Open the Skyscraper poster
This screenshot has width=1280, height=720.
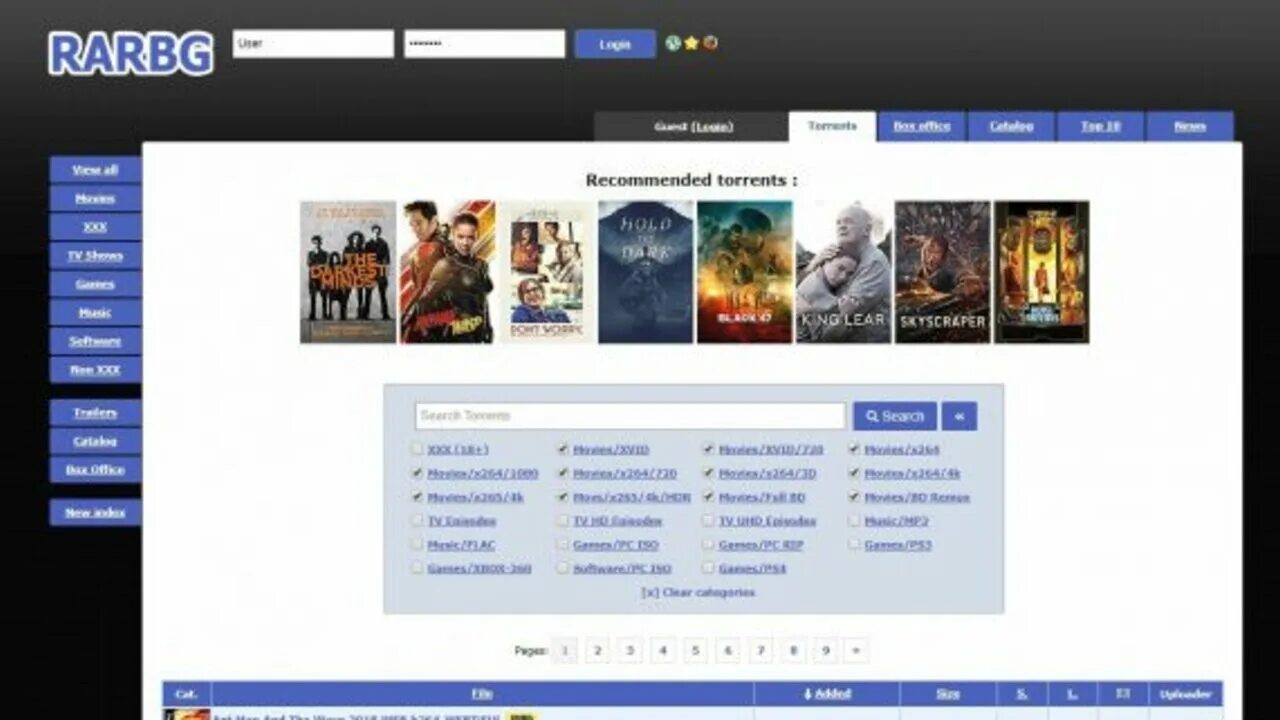pos(942,272)
